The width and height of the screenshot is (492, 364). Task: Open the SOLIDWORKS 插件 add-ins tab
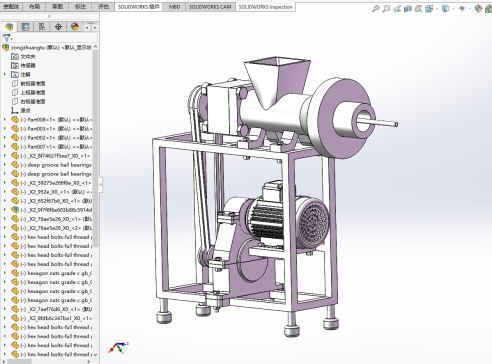pyautogui.click(x=139, y=6)
